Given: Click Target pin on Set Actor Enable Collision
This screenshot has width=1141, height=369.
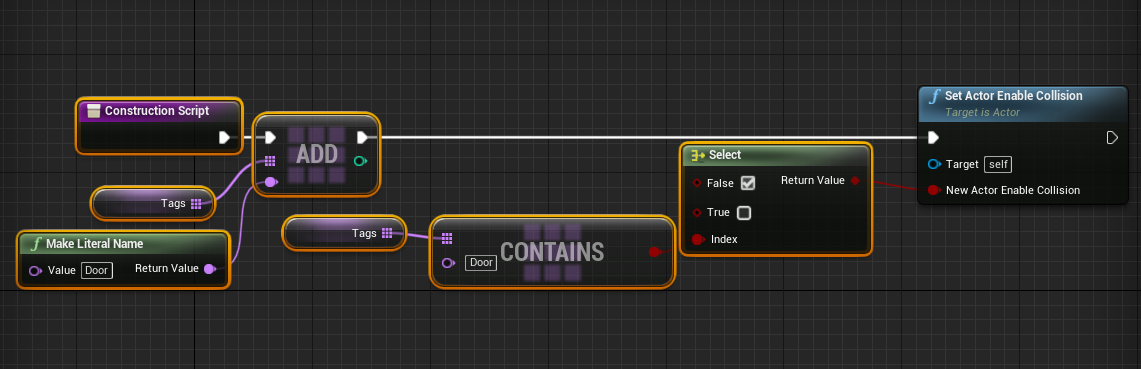Looking at the screenshot, I should click(934, 164).
